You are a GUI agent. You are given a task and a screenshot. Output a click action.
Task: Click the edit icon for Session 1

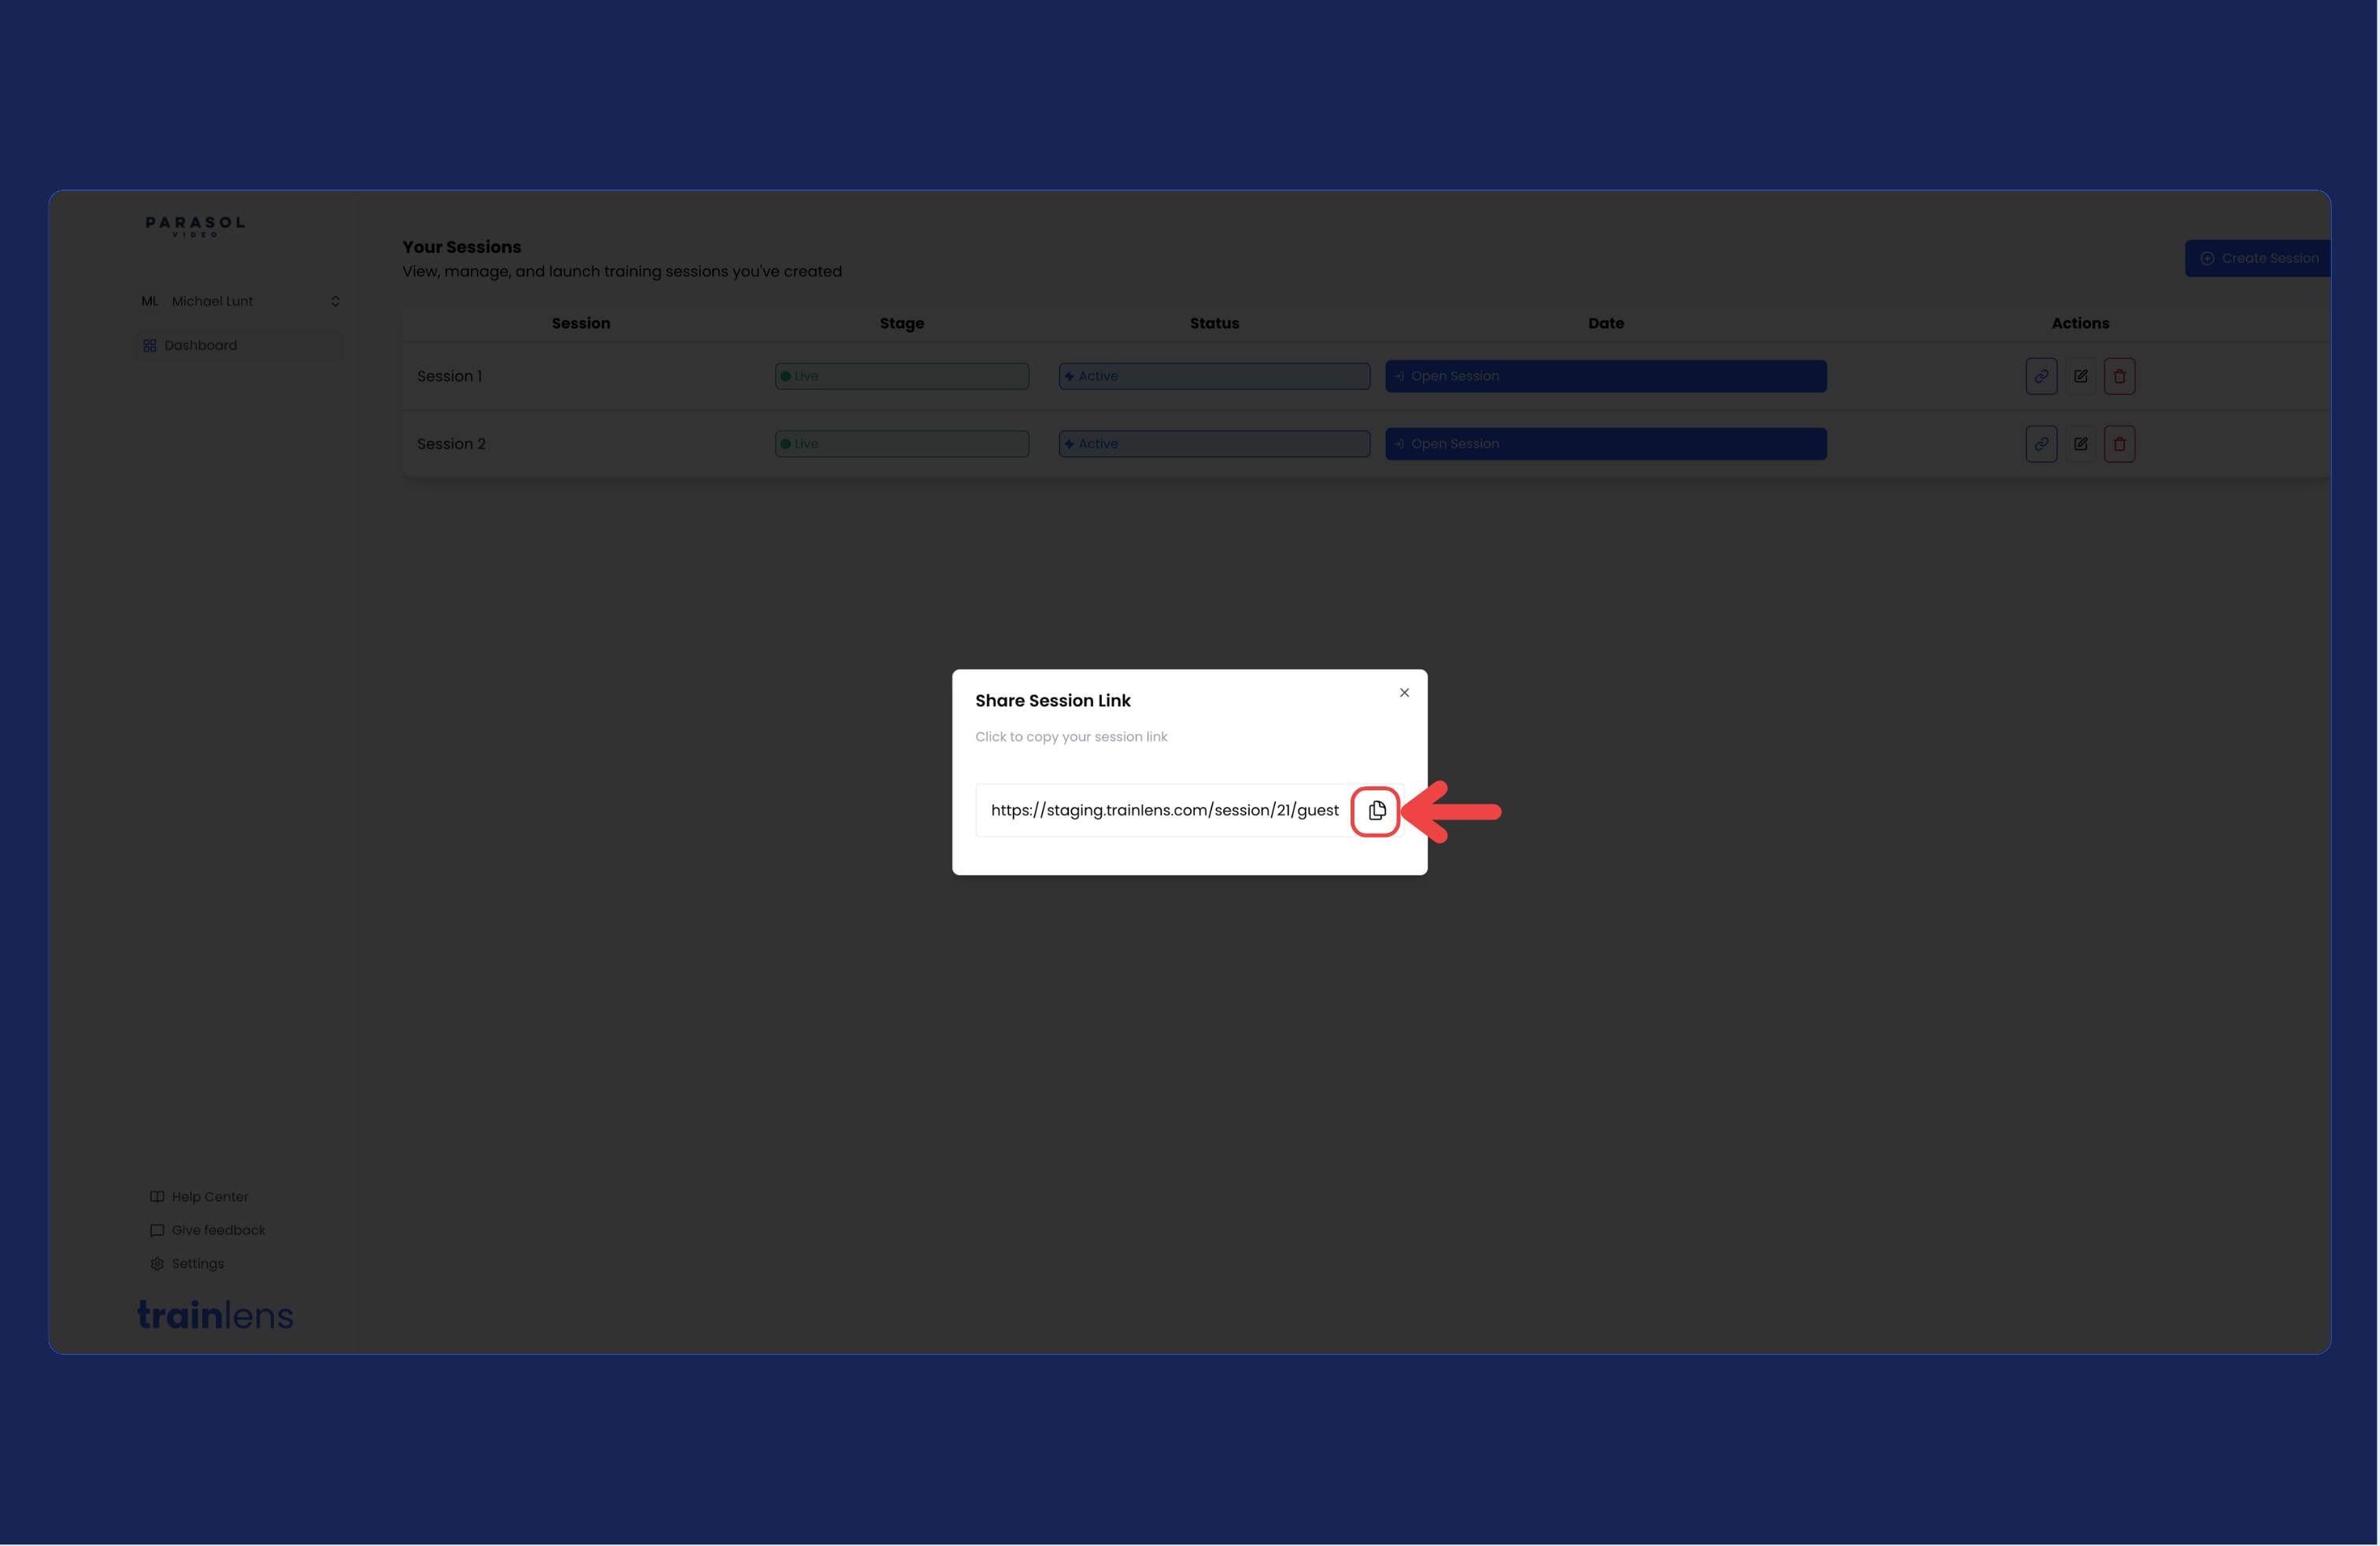[x=2080, y=376]
